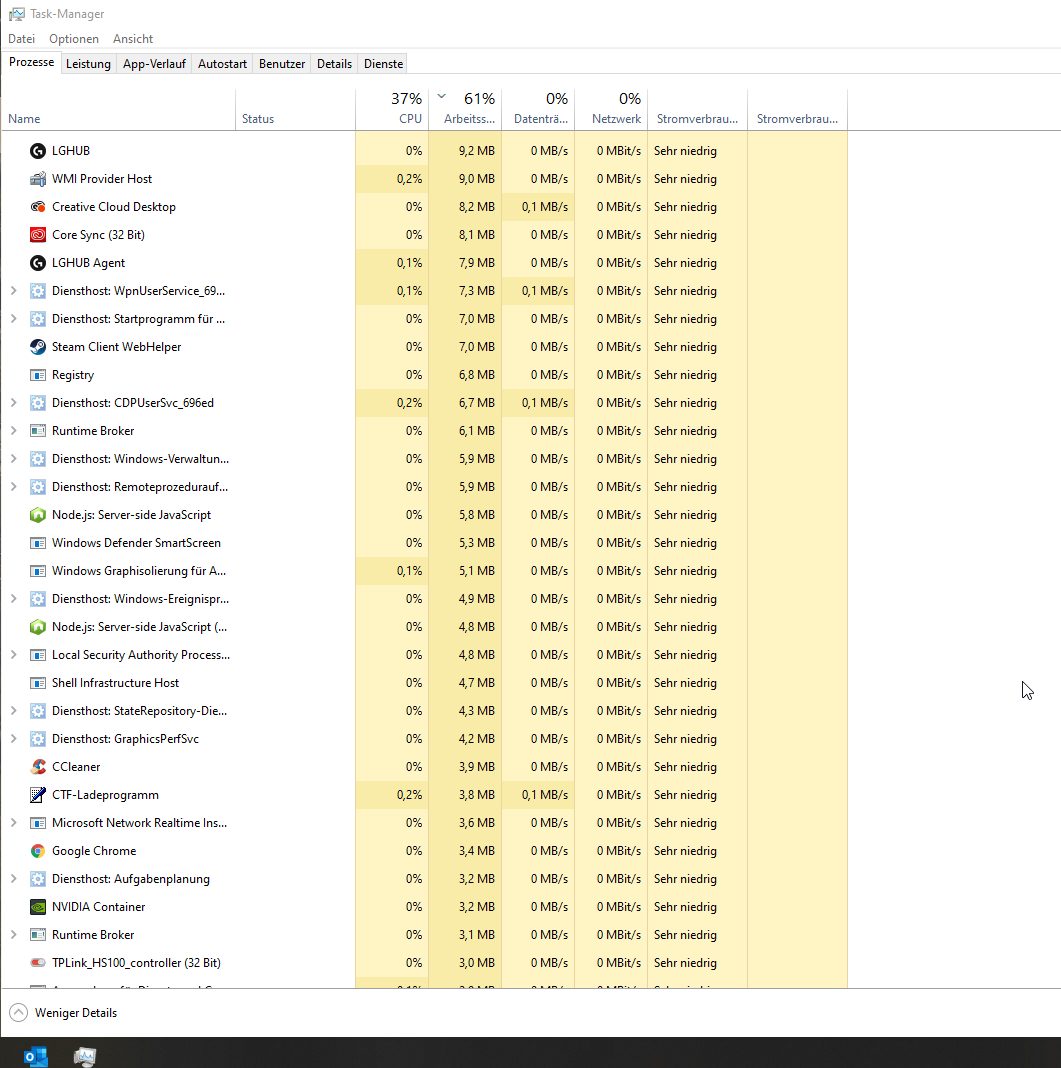Select the Google Chrome process name

coord(94,851)
